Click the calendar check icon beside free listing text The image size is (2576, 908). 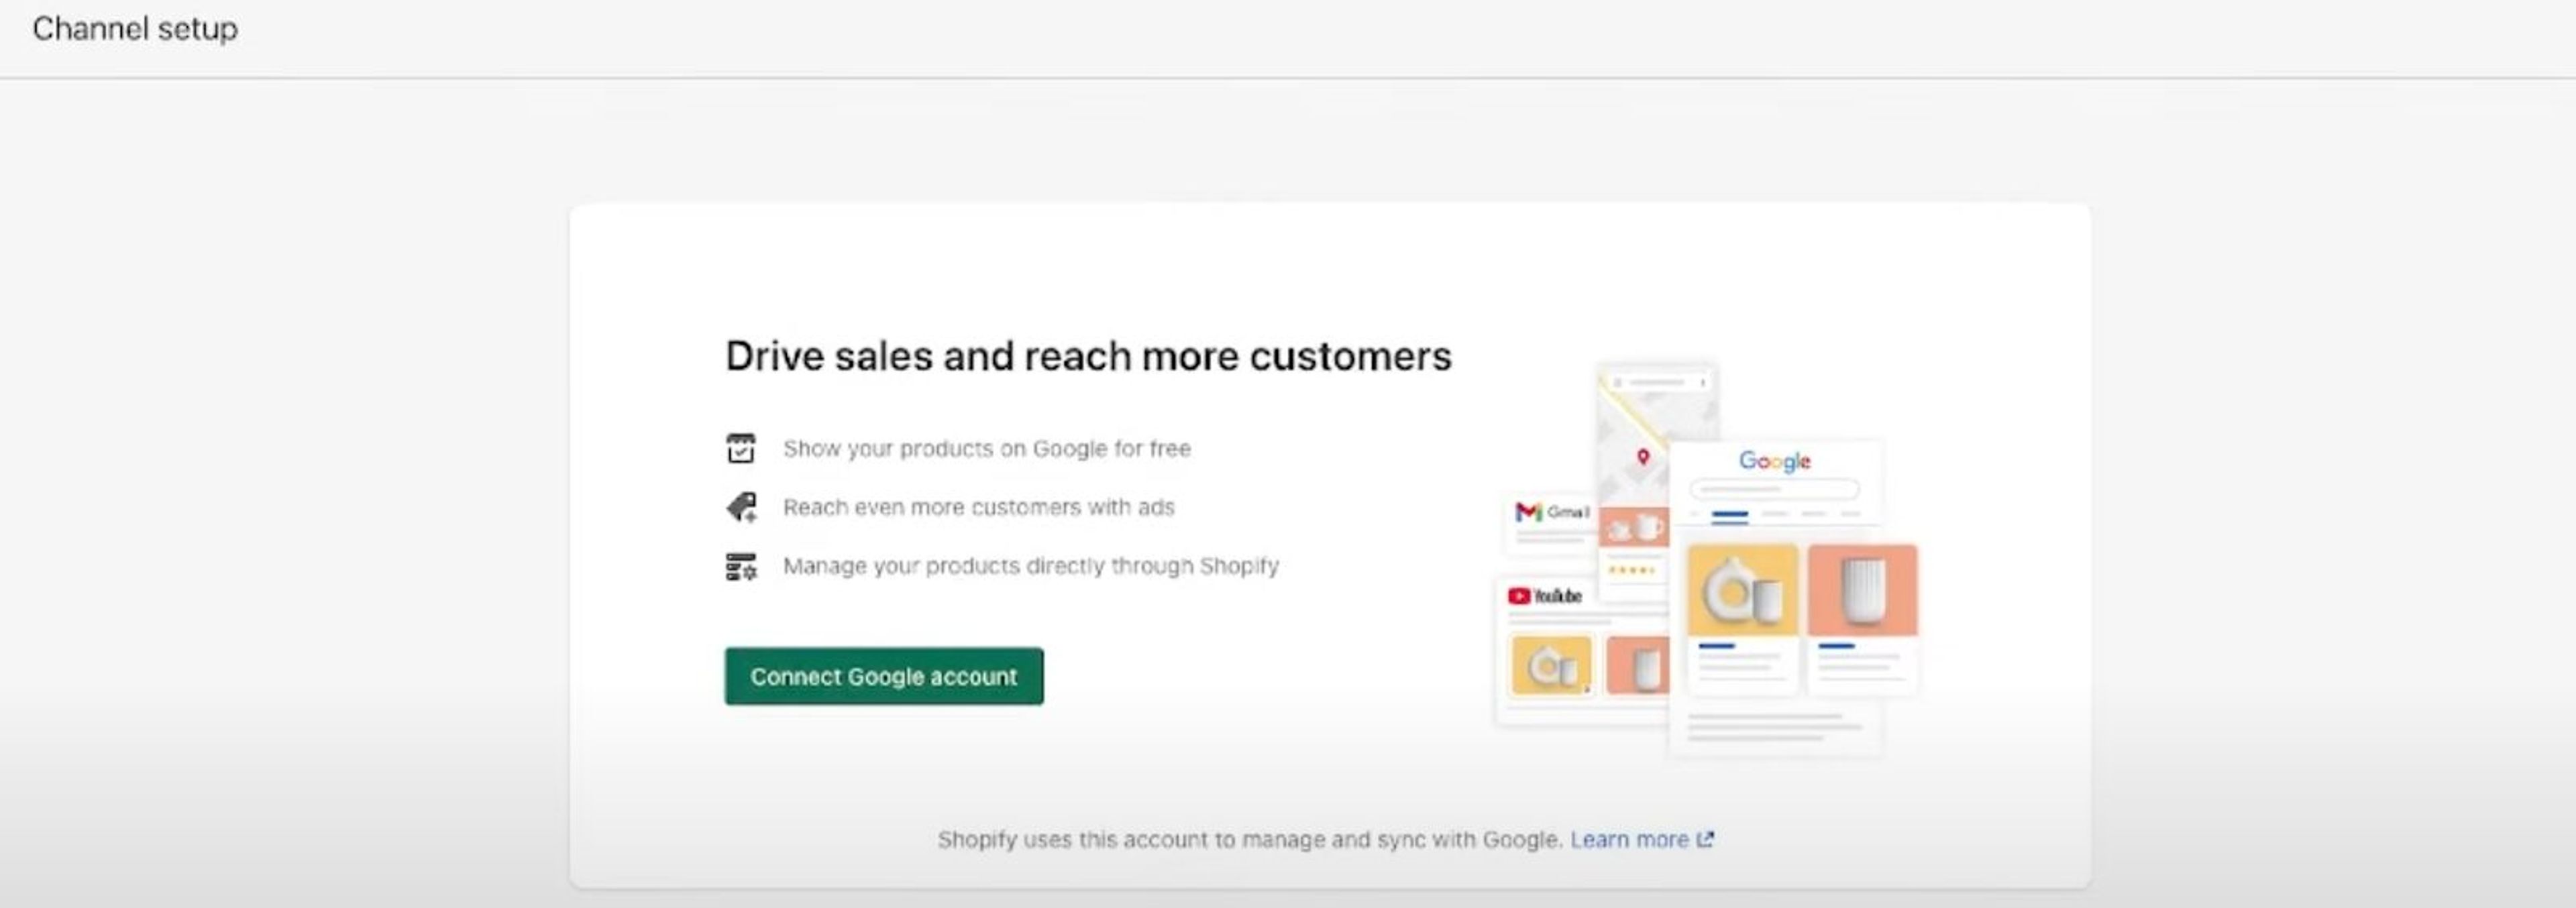point(740,448)
